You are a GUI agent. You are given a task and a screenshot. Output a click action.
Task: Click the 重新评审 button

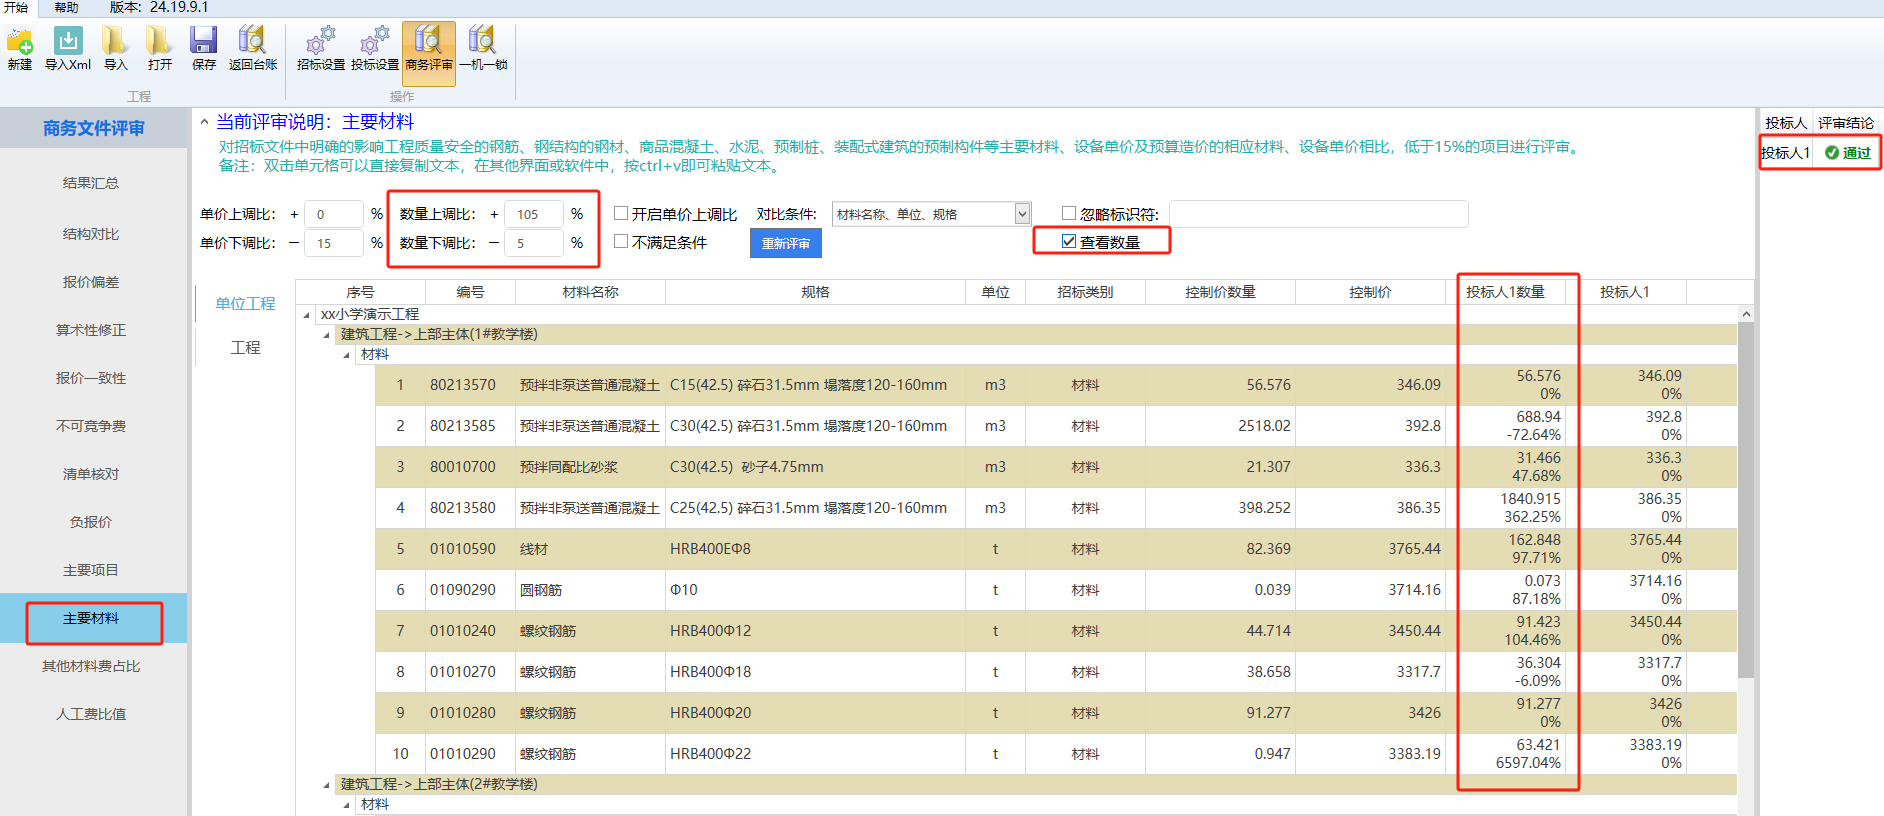(785, 243)
